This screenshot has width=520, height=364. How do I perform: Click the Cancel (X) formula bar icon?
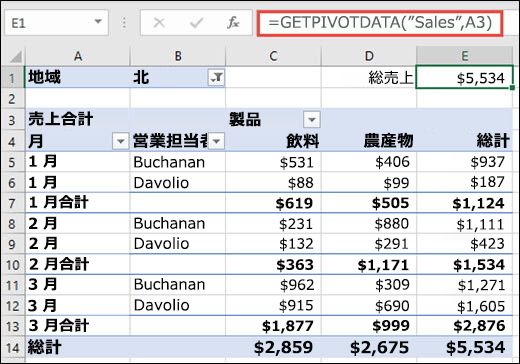159,23
